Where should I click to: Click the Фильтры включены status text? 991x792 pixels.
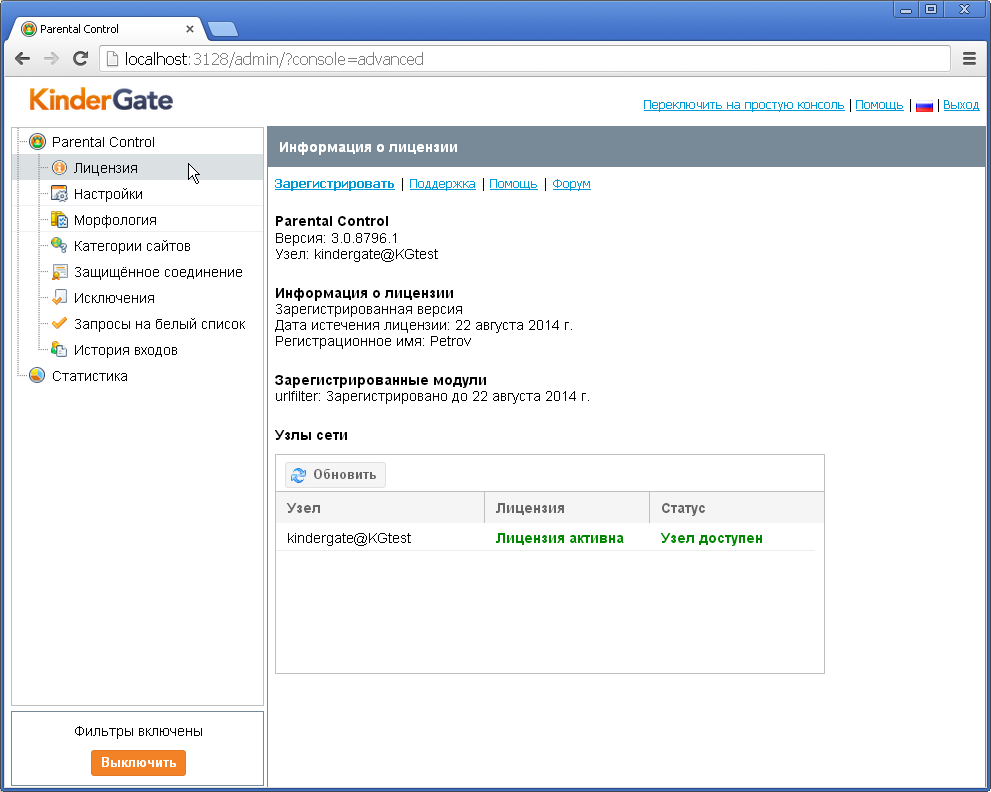[x=138, y=731]
